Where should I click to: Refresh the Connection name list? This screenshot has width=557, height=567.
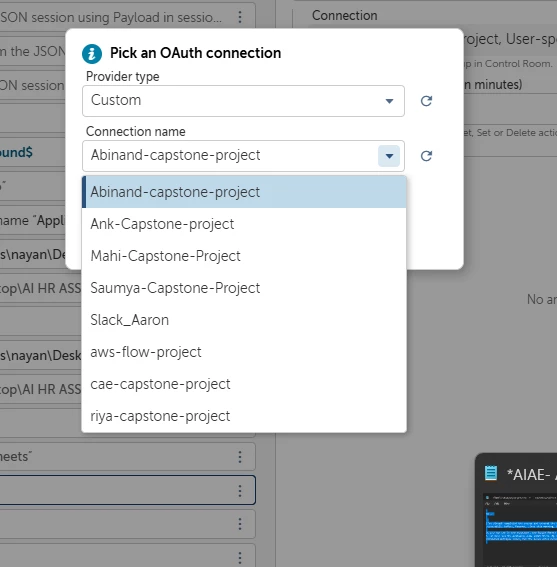click(x=426, y=156)
